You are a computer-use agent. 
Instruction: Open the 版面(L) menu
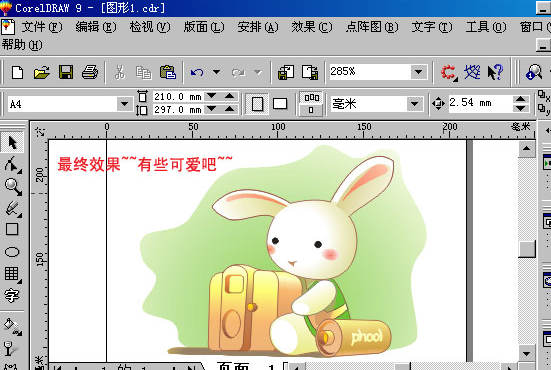pos(204,27)
